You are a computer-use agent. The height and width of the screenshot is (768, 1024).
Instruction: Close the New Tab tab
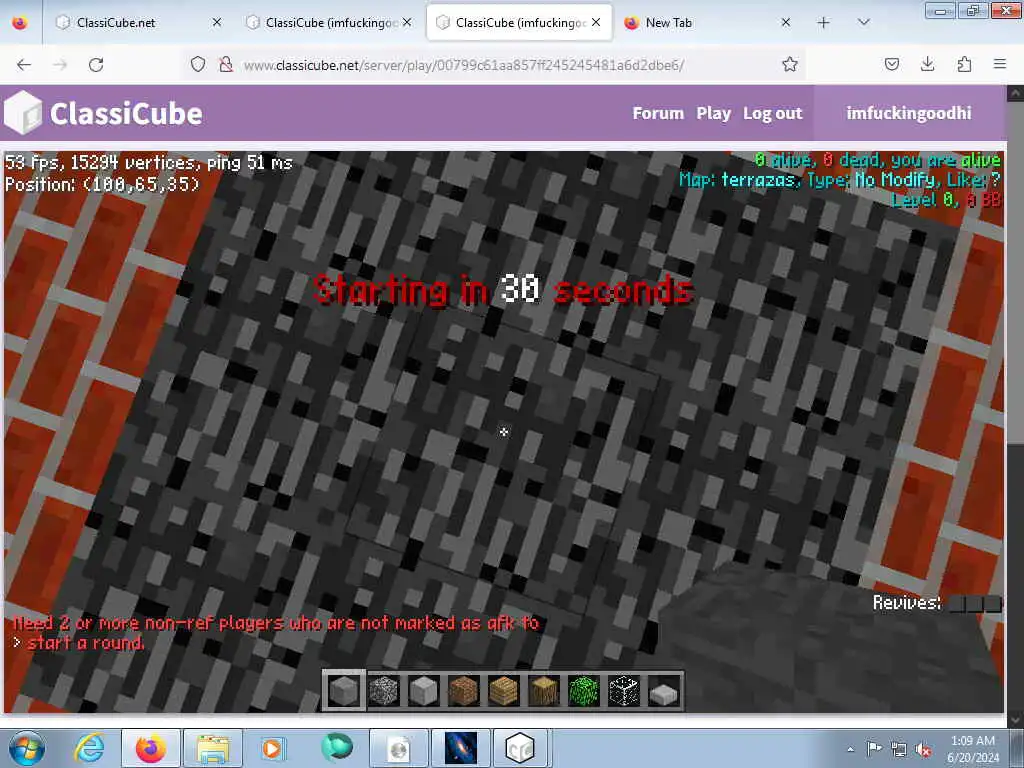(786, 22)
